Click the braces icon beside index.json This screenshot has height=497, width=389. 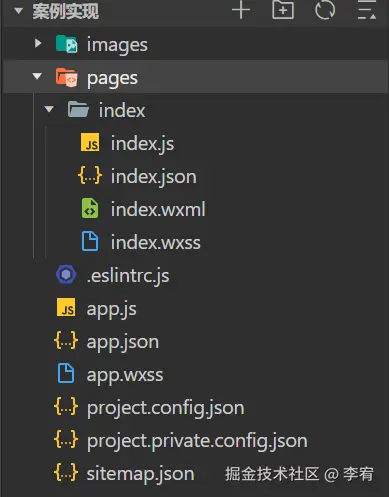(x=90, y=176)
